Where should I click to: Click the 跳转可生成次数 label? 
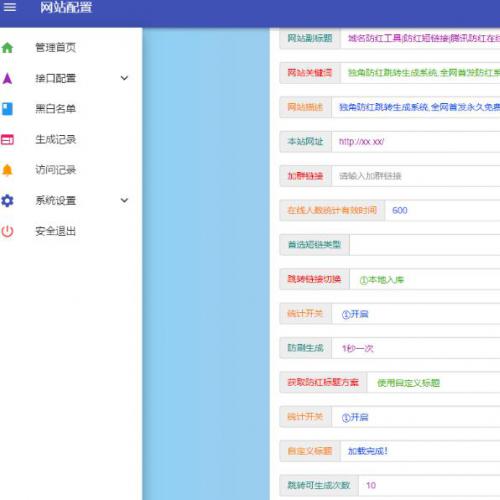click(319, 485)
